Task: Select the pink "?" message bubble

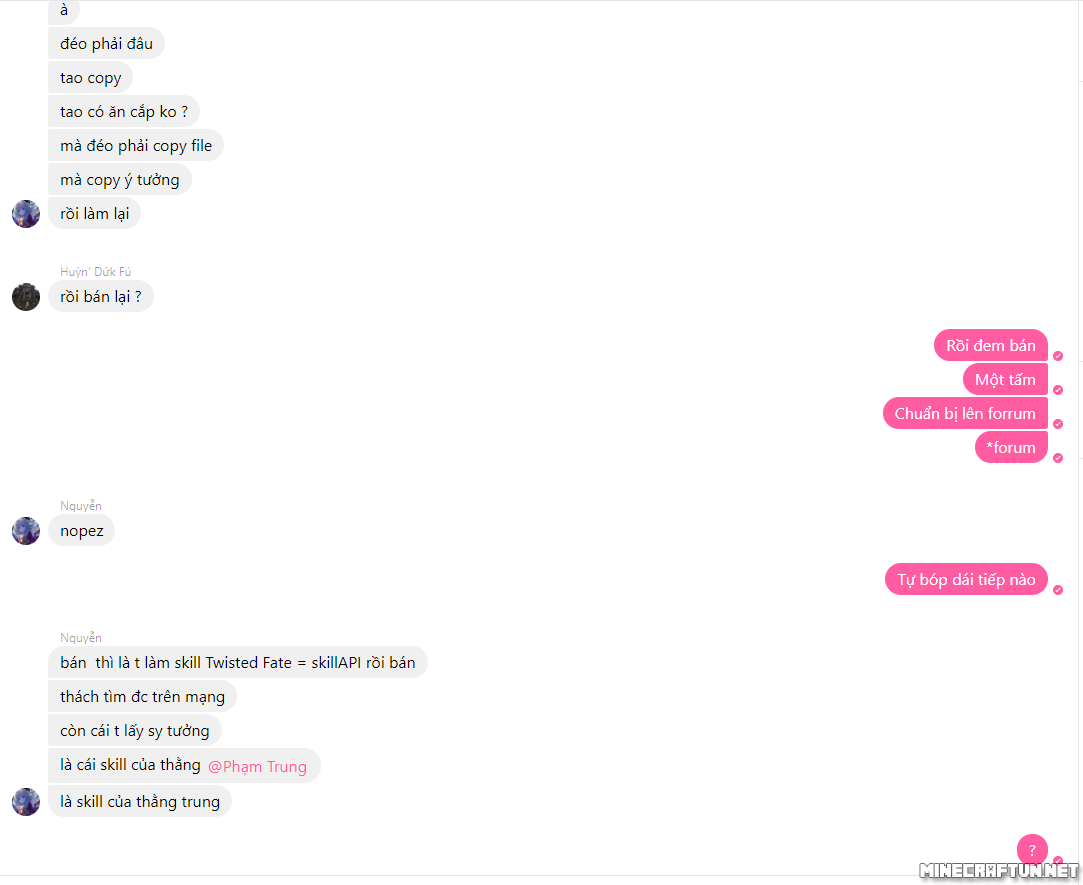Action: (x=1032, y=850)
